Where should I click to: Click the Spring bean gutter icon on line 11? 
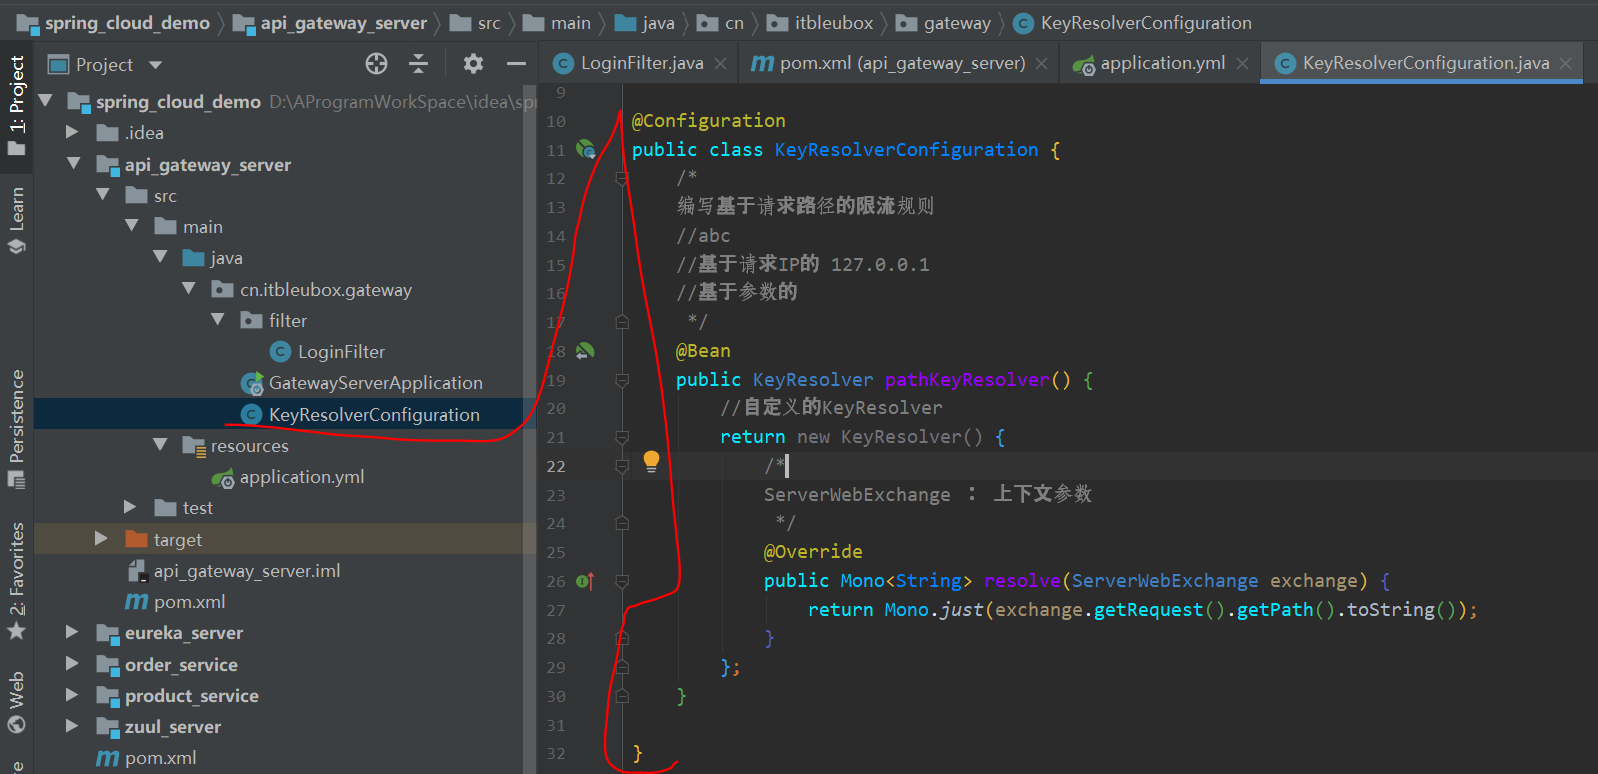pos(586,150)
